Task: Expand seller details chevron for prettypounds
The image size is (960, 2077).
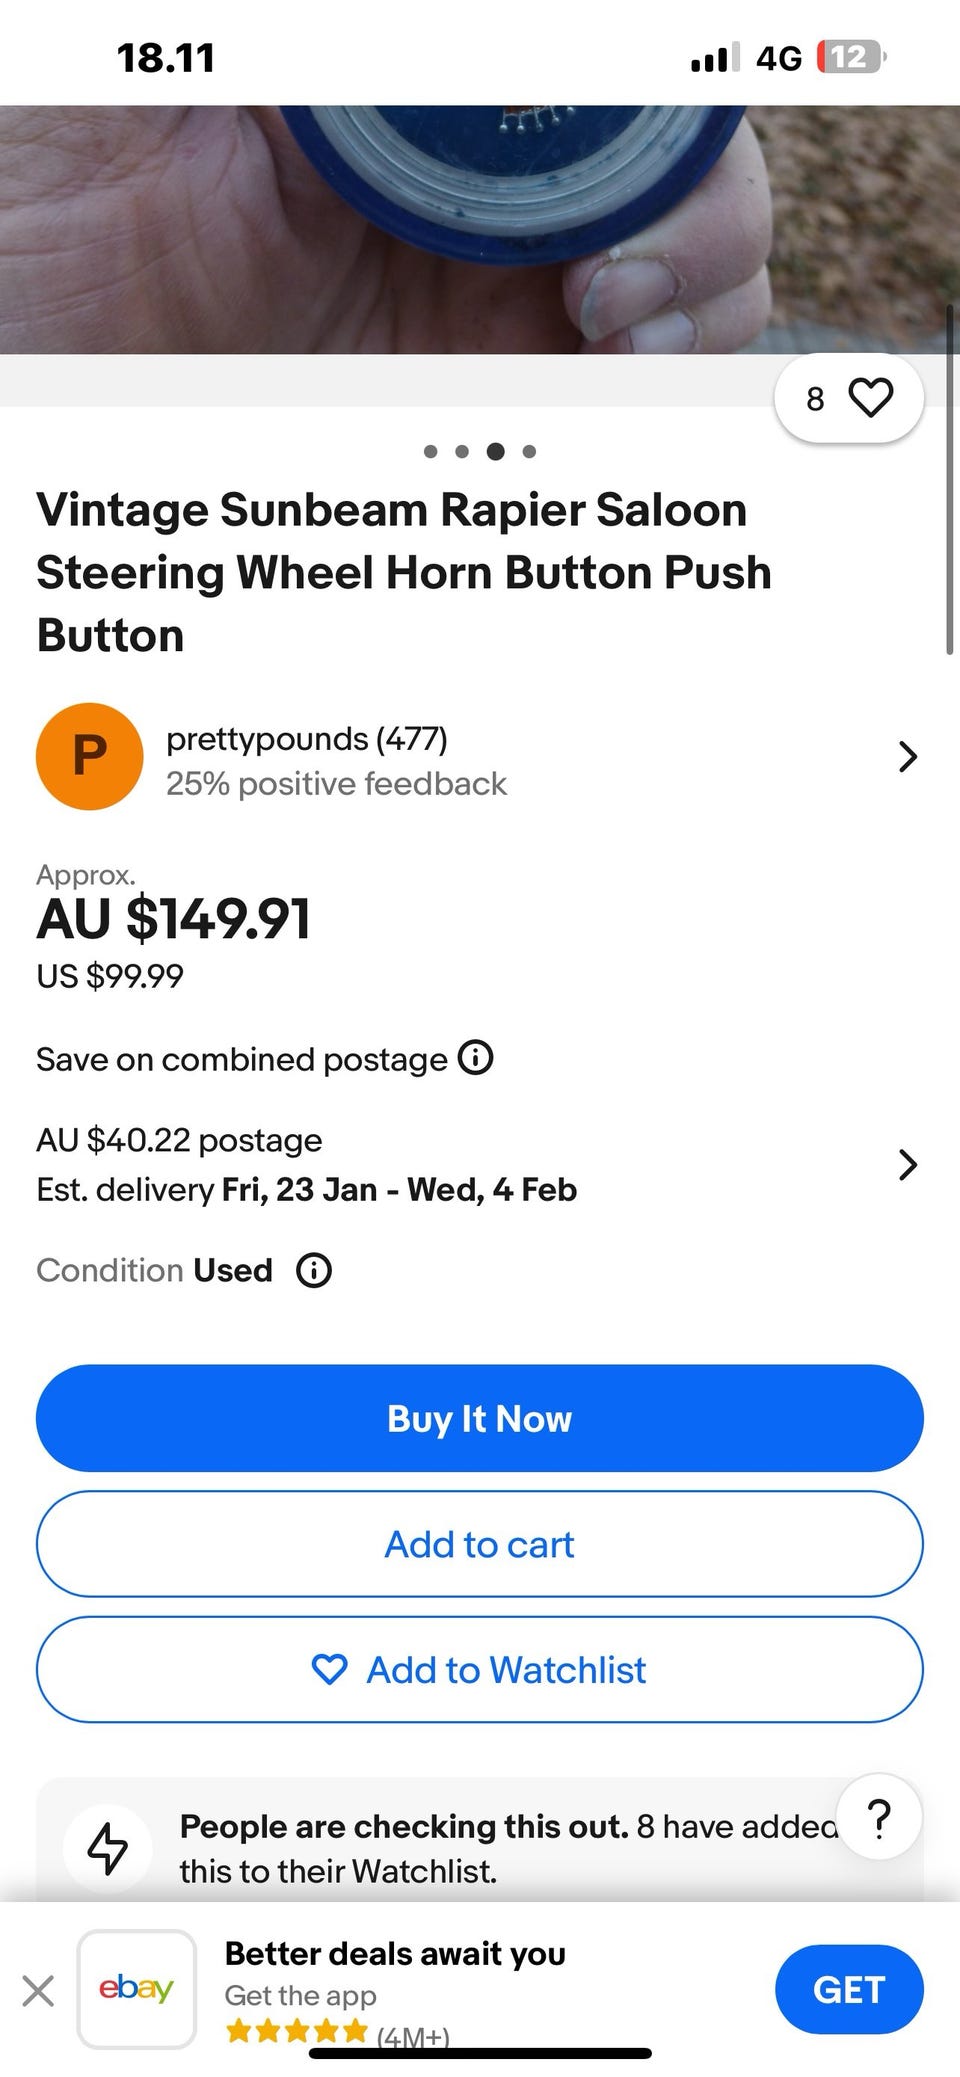Action: click(907, 757)
